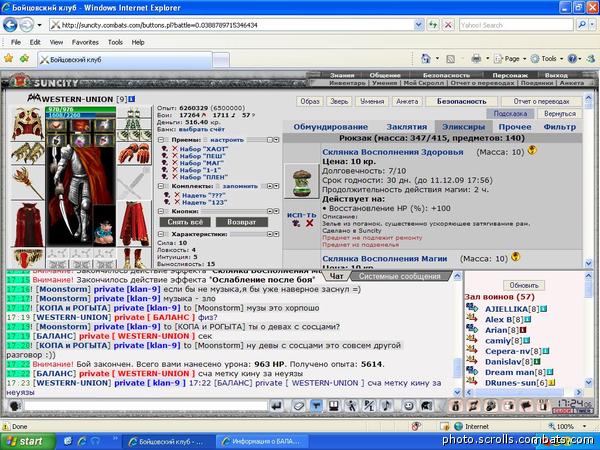The width and height of the screenshot is (600, 450).
Task: Collapse the Приемы section
Action: 161,140
